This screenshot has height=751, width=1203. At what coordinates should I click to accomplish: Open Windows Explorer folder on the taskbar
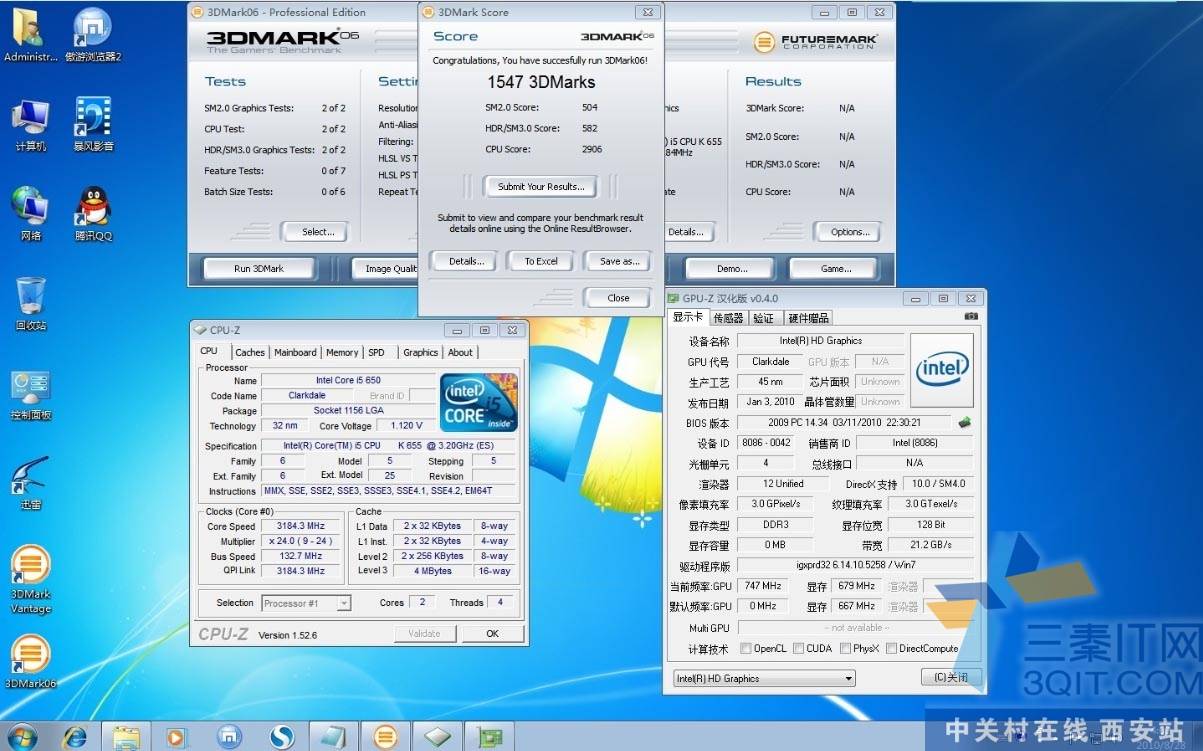(x=126, y=738)
